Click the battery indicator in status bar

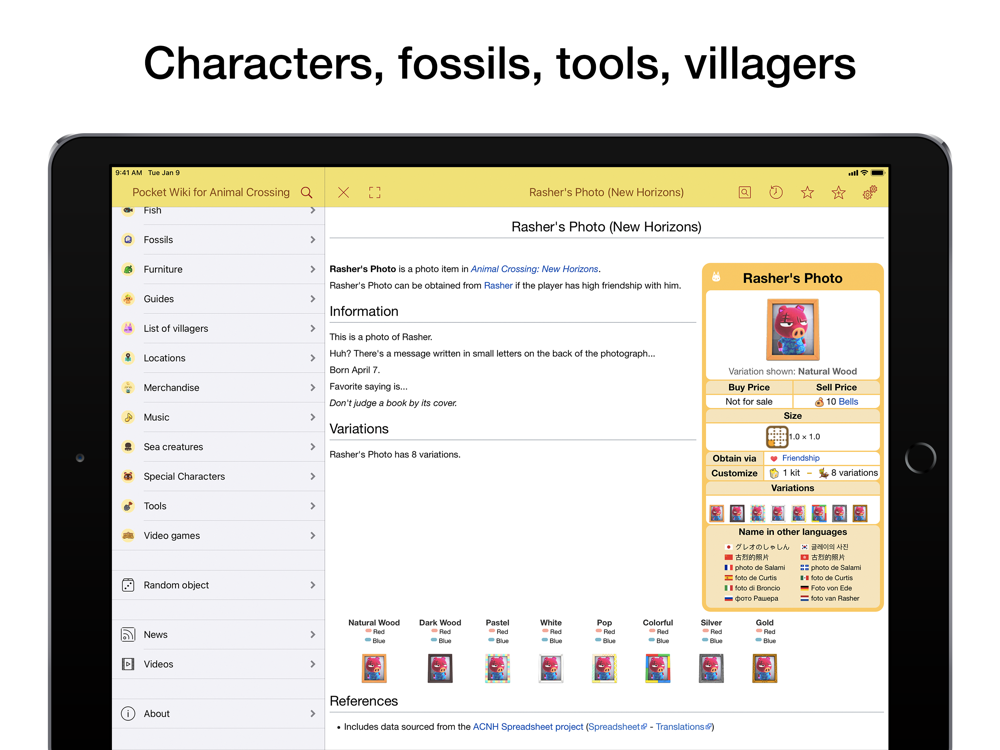click(x=878, y=173)
